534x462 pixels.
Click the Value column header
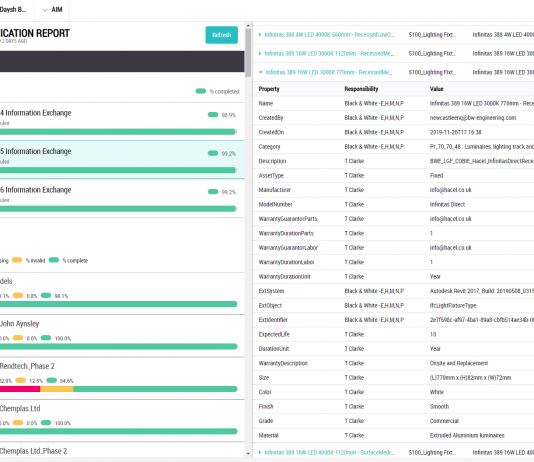(x=436, y=89)
